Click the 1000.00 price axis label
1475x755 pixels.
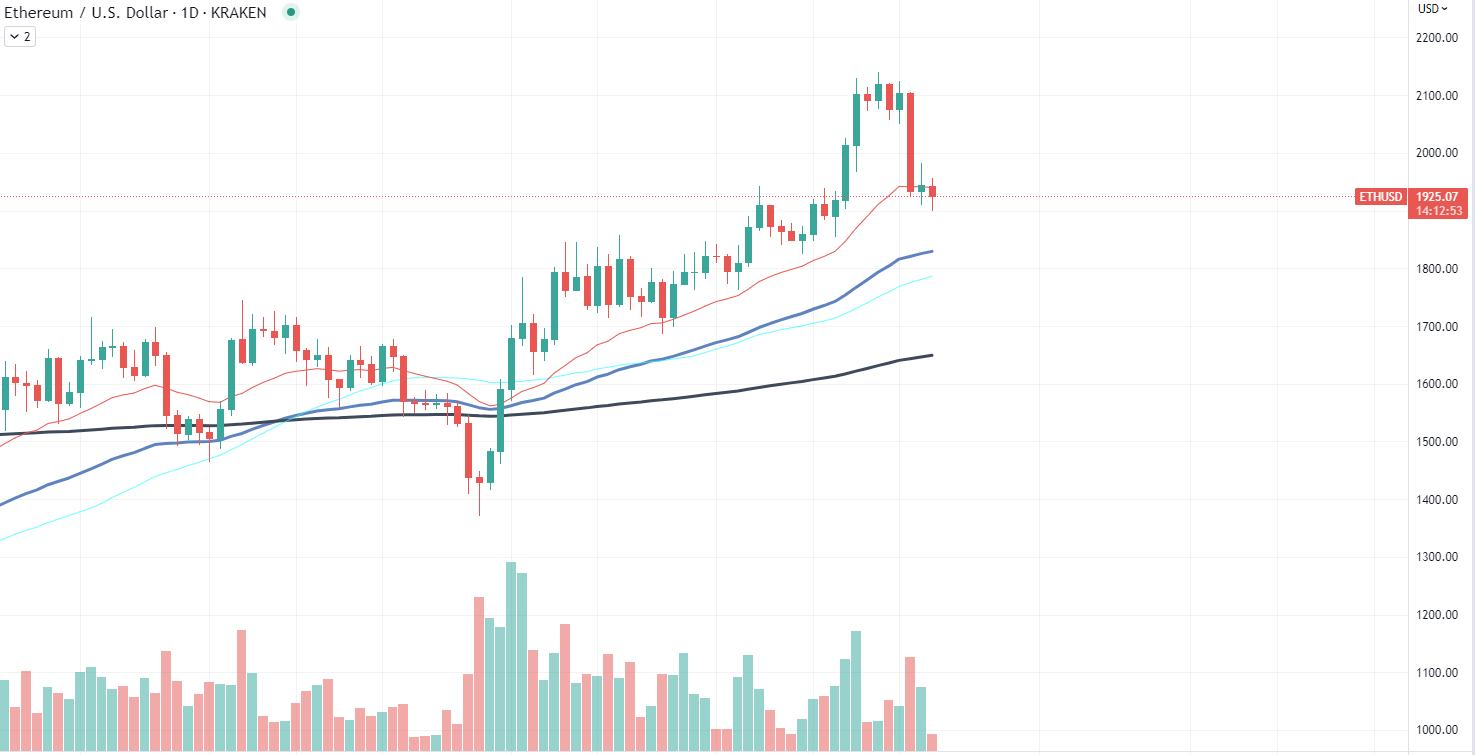1438,731
